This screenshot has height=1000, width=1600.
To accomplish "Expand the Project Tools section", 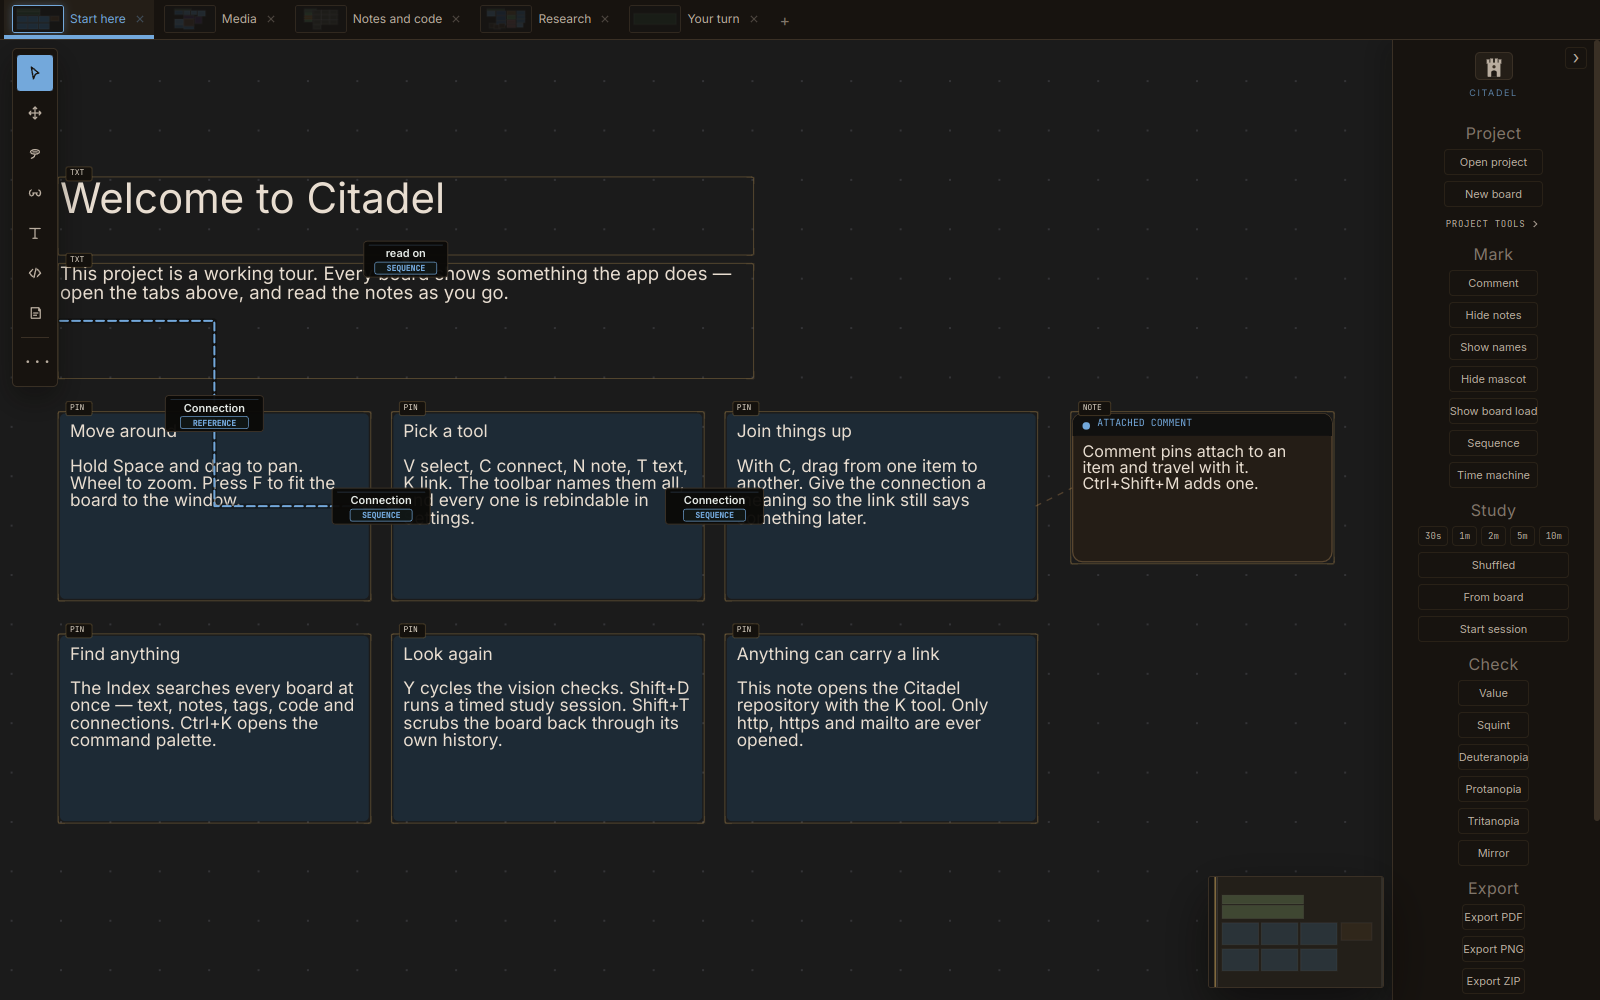I will coord(1492,224).
